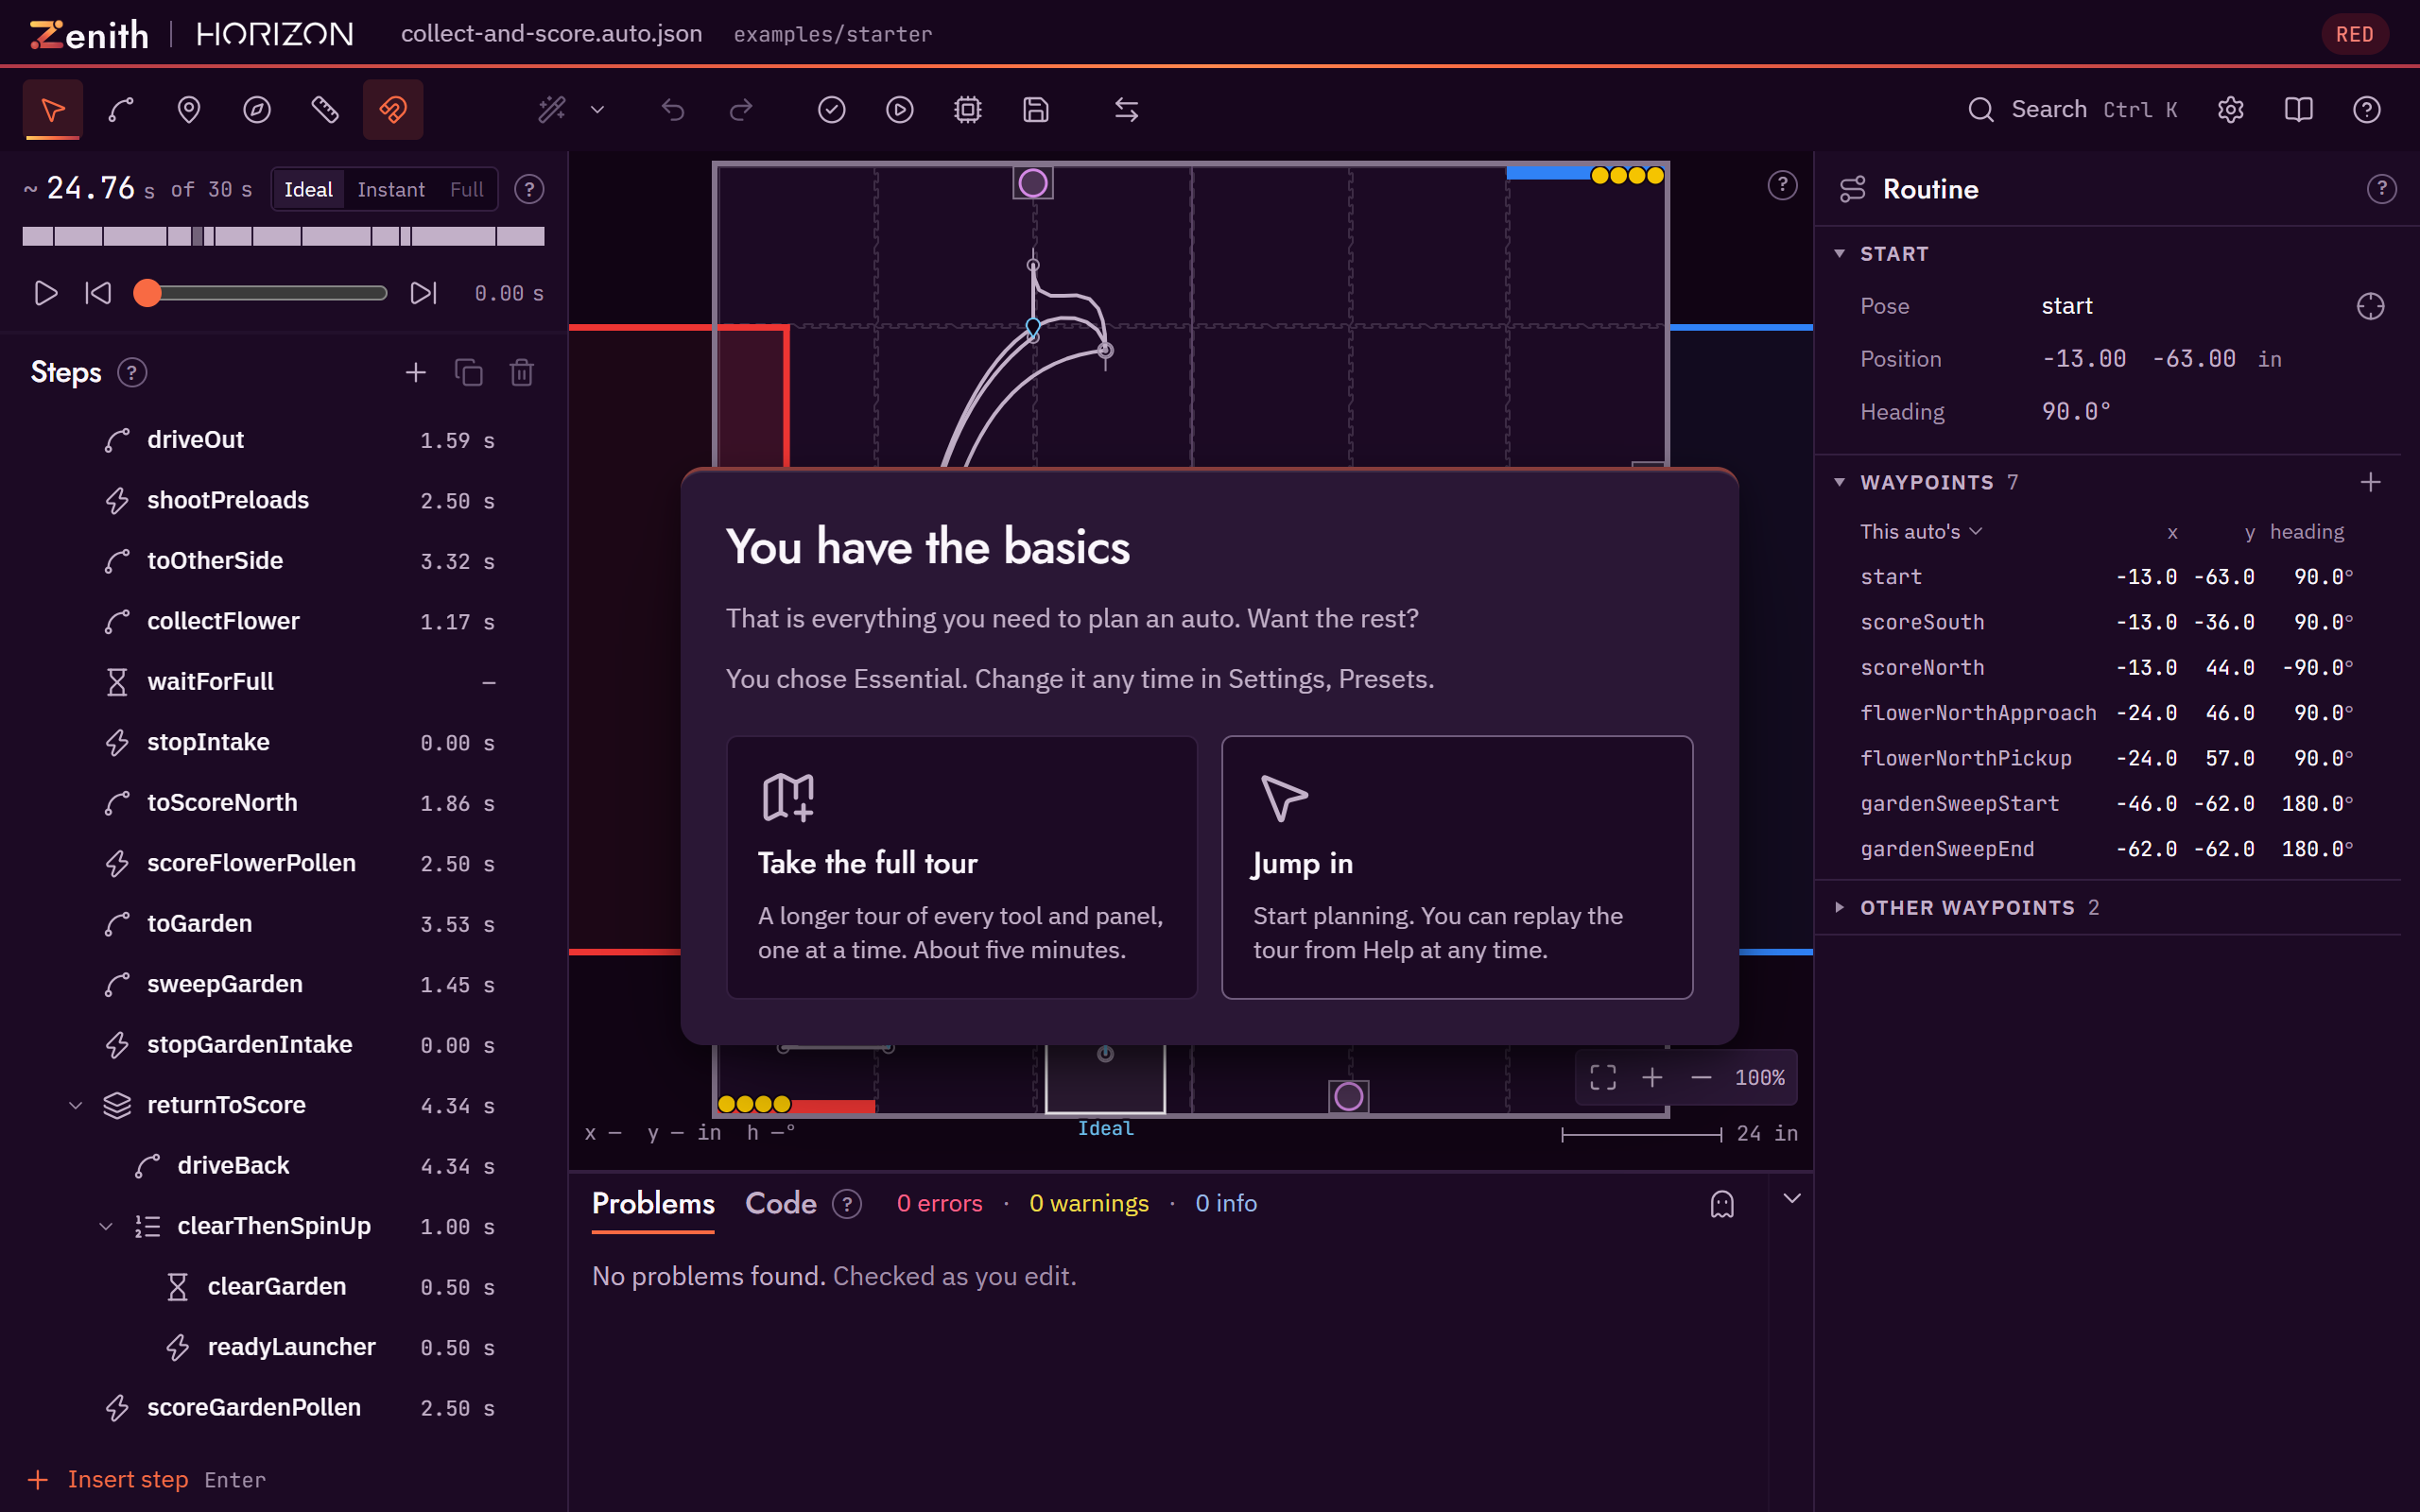Activate the measuring tape tool

[x=325, y=110]
